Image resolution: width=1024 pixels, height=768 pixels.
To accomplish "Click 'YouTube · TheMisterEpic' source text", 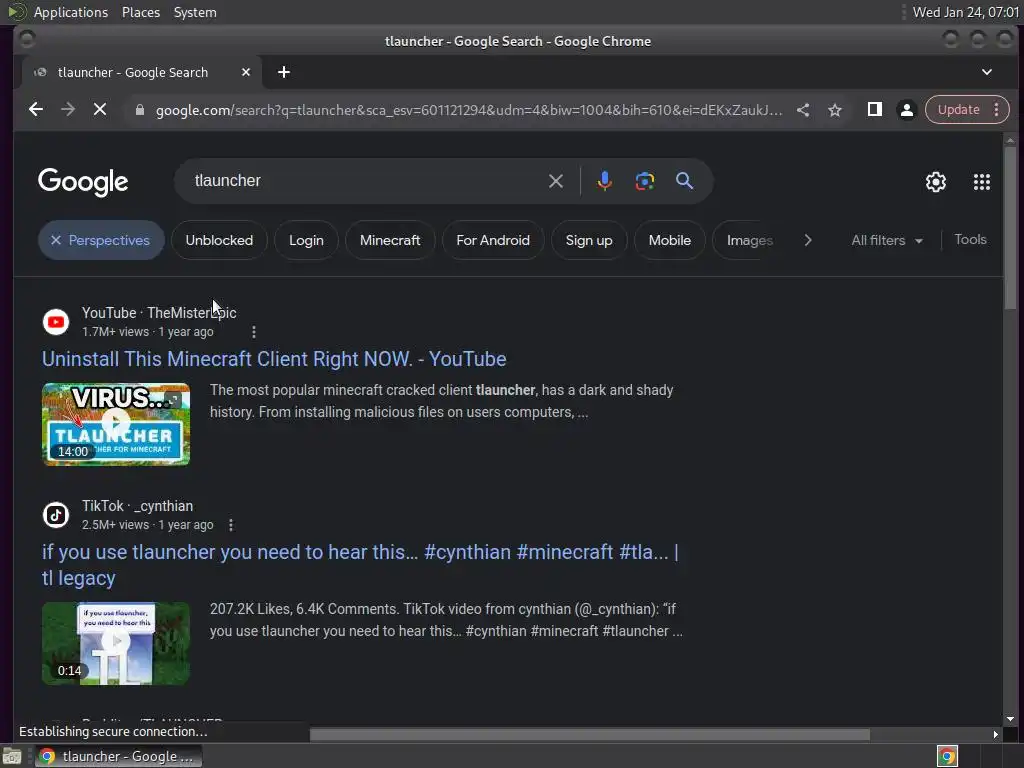I will pyautogui.click(x=159, y=313).
